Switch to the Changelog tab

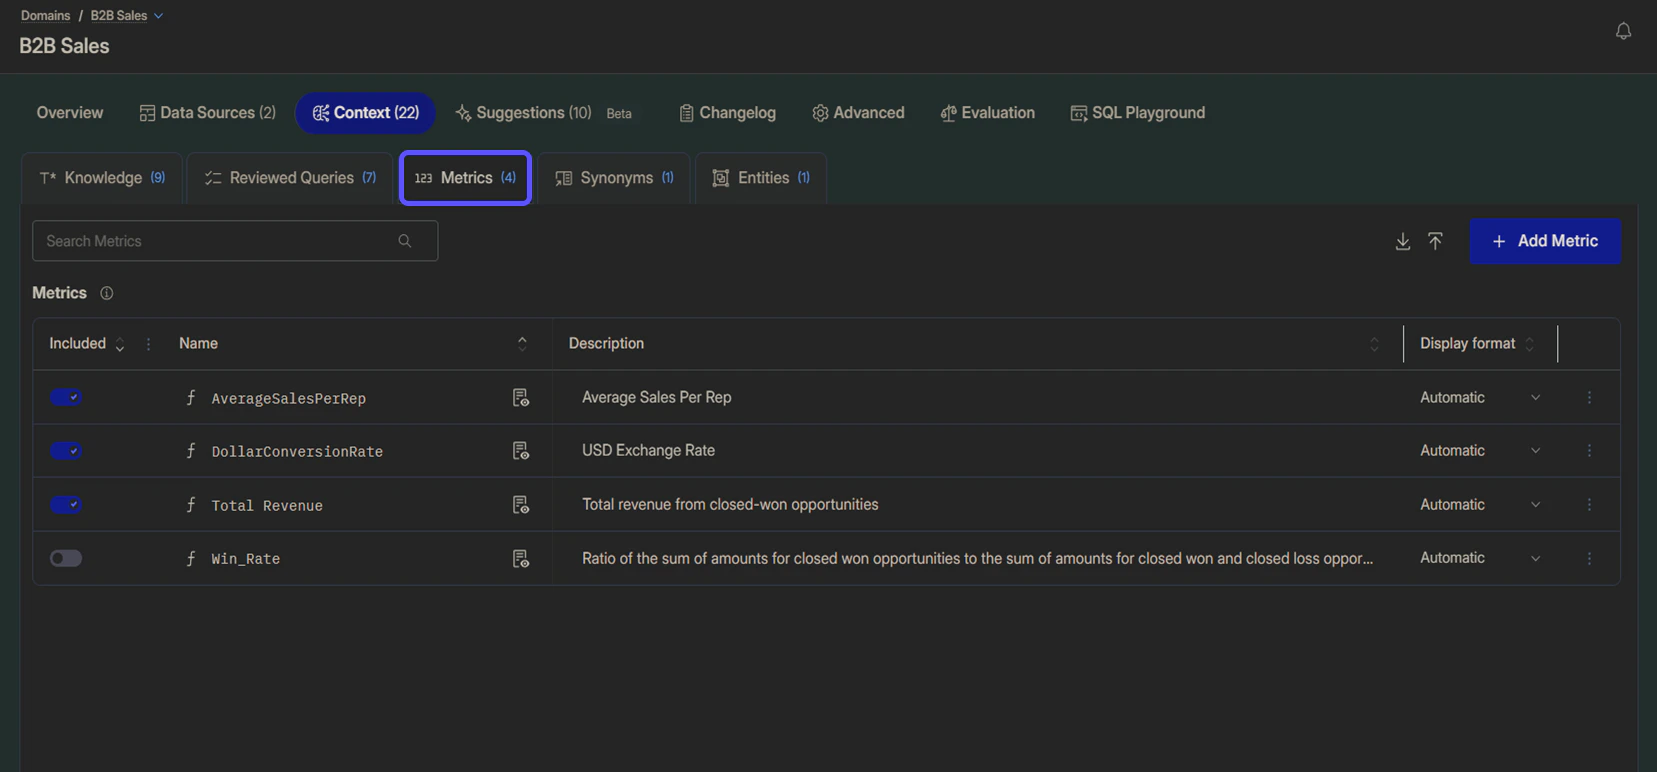[x=727, y=113]
